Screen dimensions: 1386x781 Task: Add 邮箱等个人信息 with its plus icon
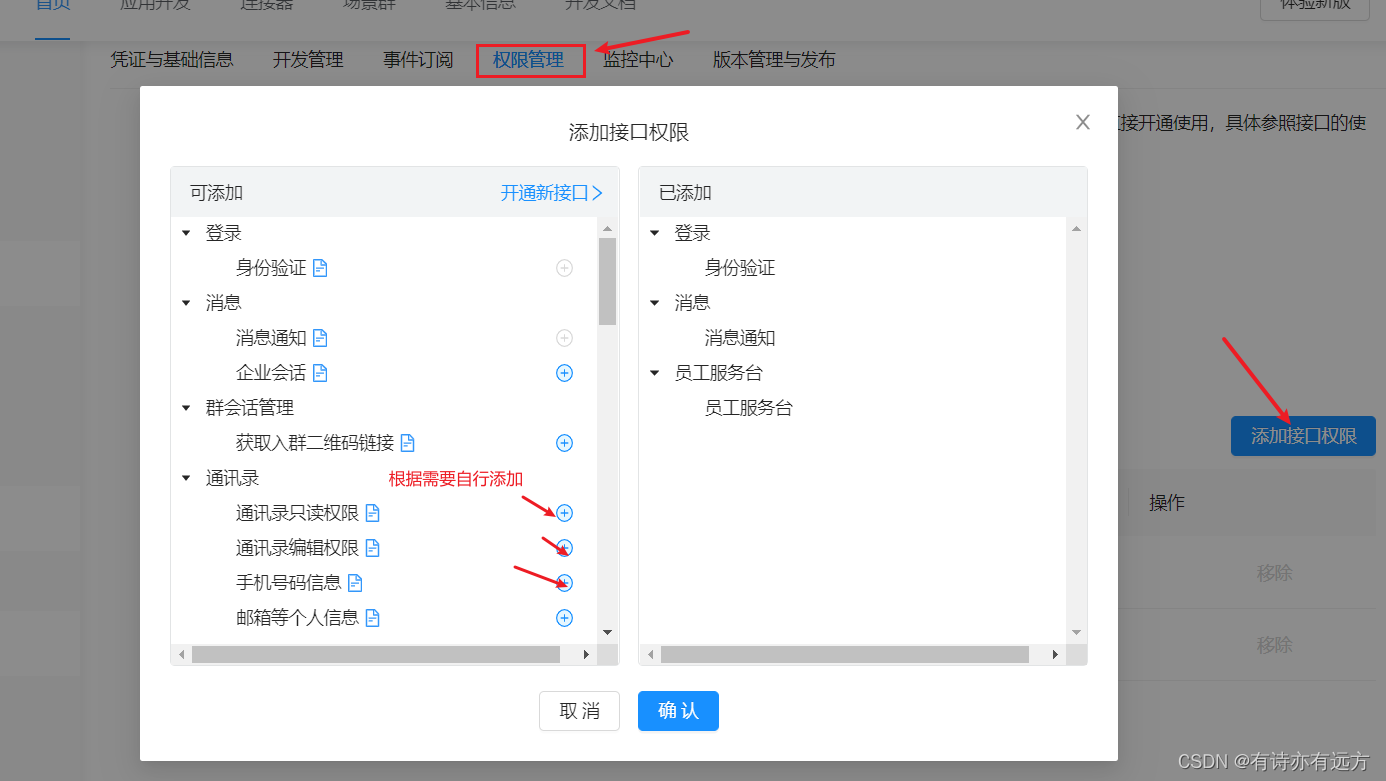click(x=564, y=618)
